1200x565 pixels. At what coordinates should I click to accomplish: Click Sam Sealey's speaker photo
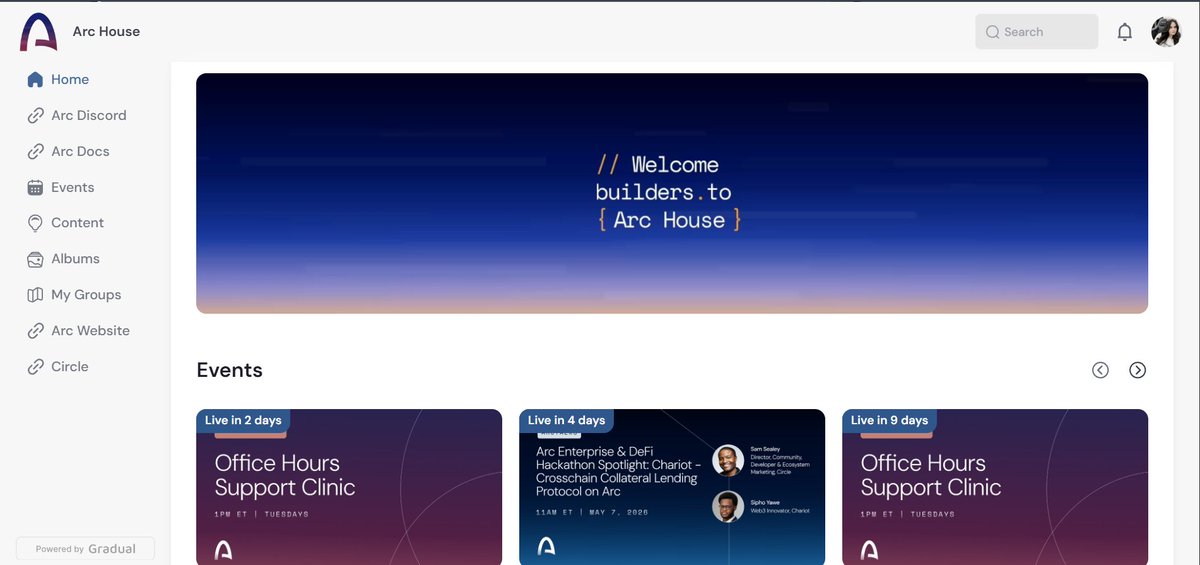[728, 461]
